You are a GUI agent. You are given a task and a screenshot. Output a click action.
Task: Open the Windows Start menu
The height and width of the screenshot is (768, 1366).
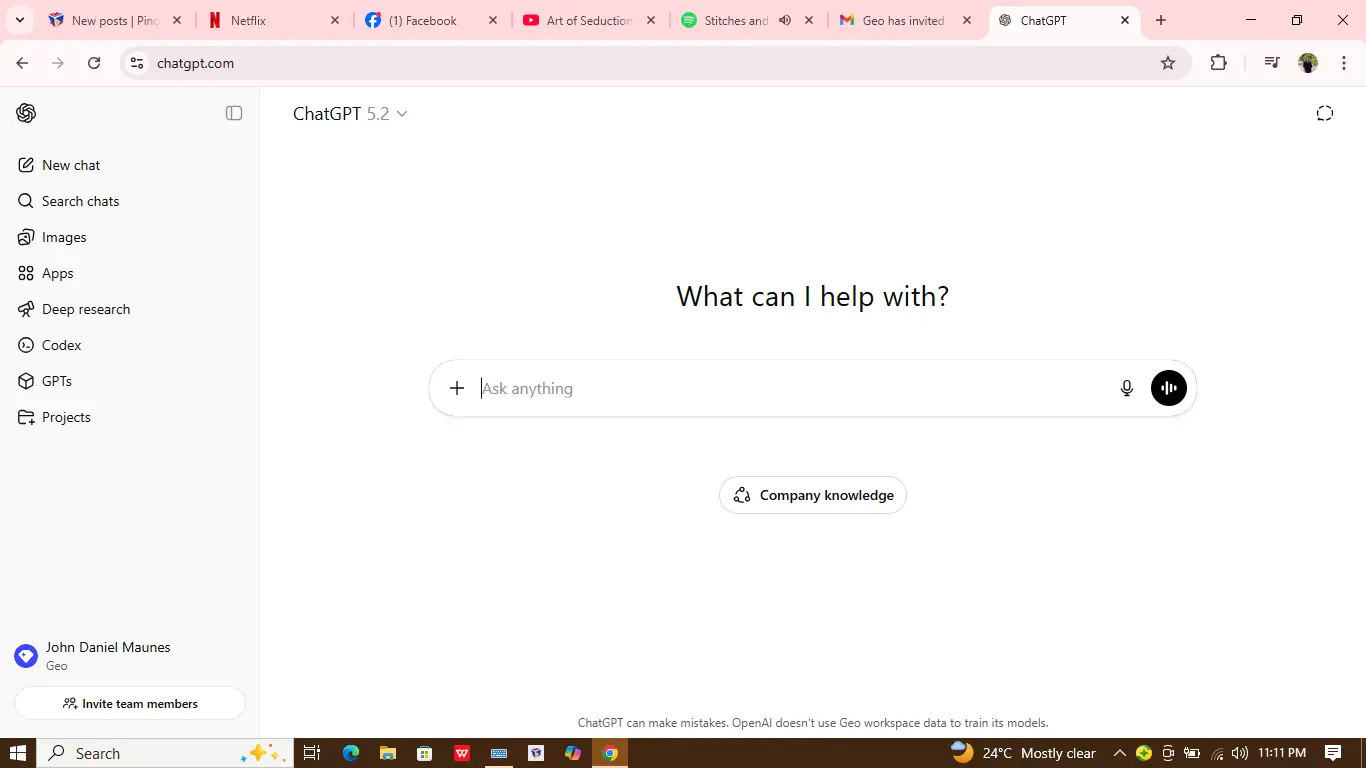click(18, 753)
